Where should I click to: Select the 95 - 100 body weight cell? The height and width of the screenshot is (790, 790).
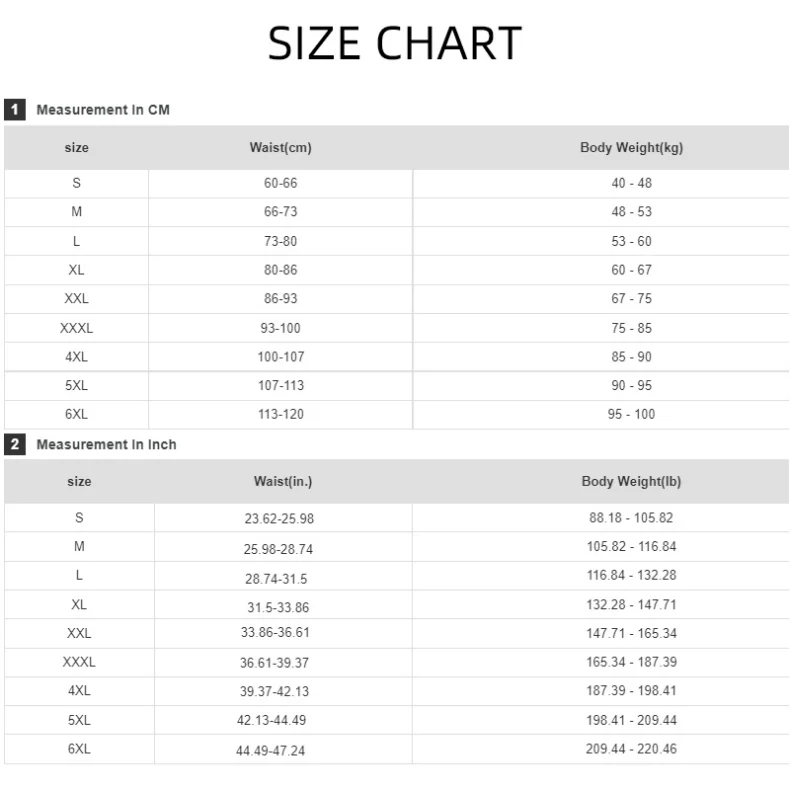tap(631, 414)
